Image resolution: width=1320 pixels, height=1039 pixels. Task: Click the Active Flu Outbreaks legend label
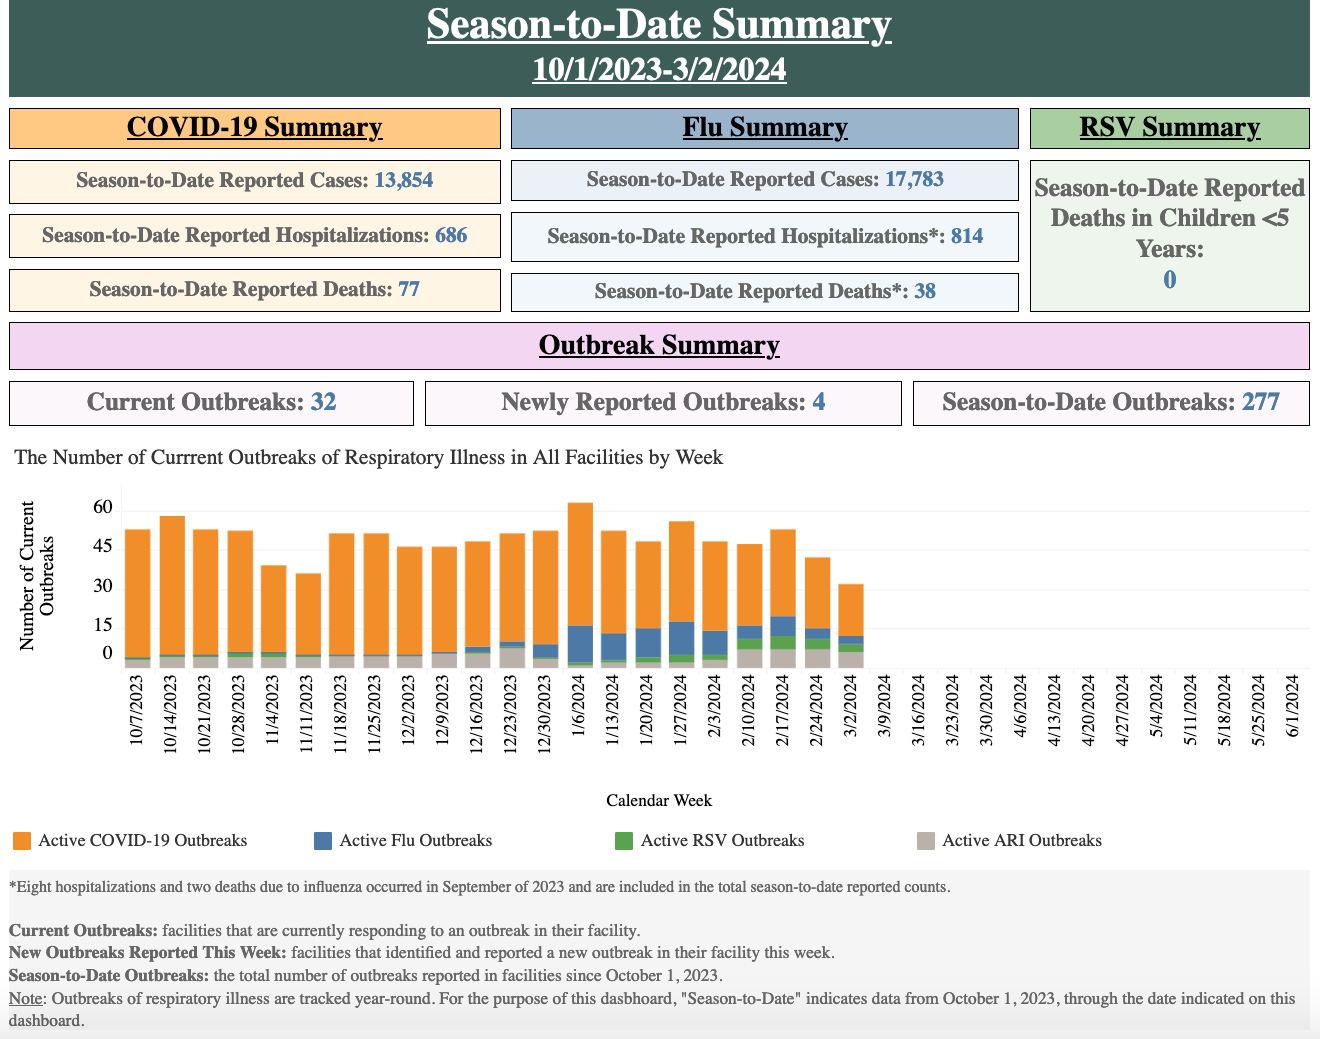[x=416, y=841]
